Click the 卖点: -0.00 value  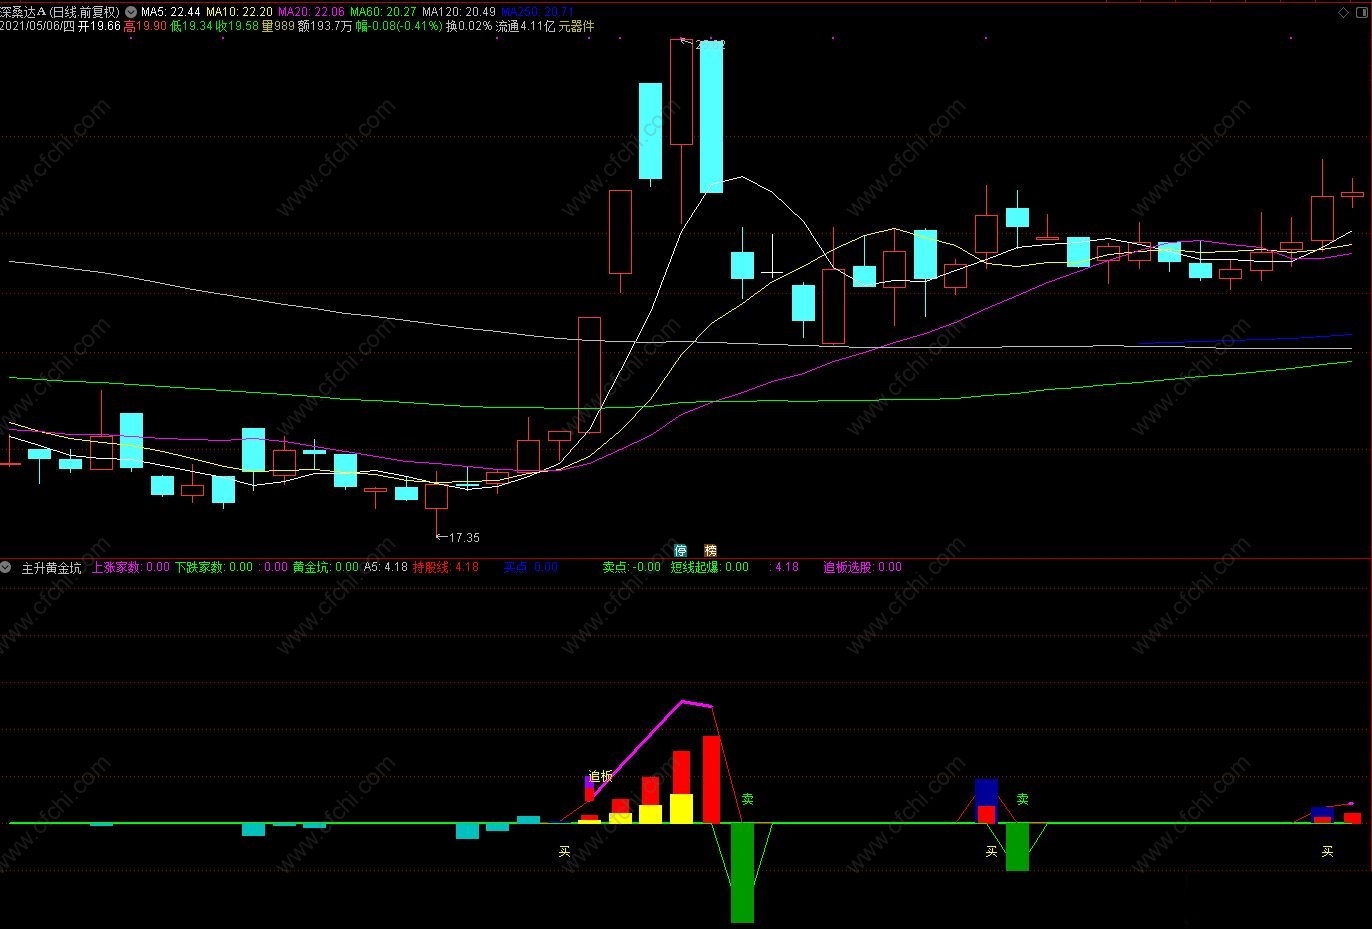tap(631, 567)
